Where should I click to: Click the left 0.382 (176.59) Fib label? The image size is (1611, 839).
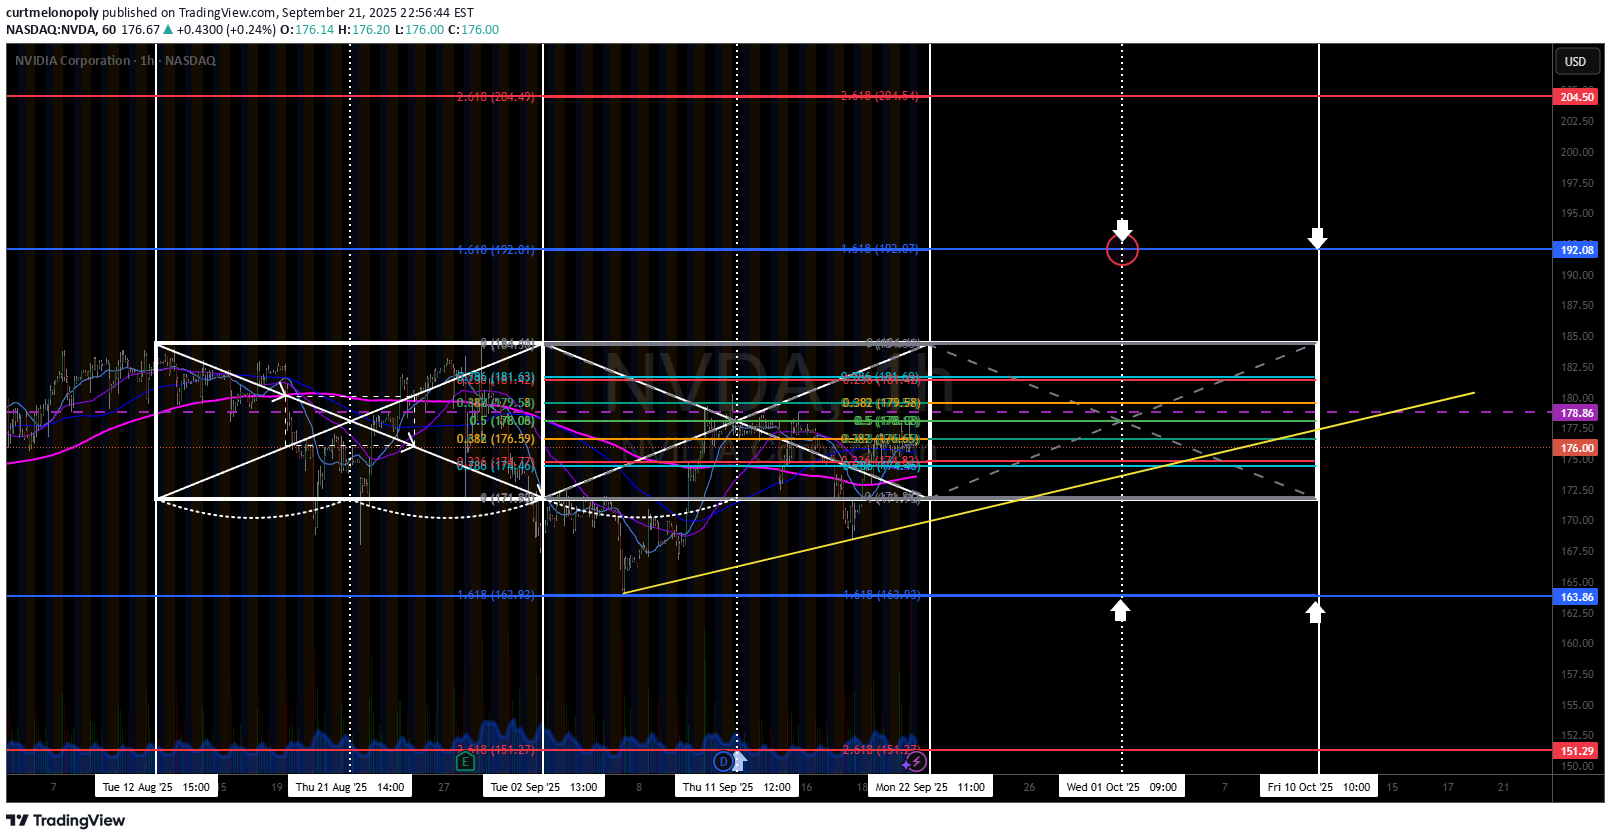coord(495,439)
